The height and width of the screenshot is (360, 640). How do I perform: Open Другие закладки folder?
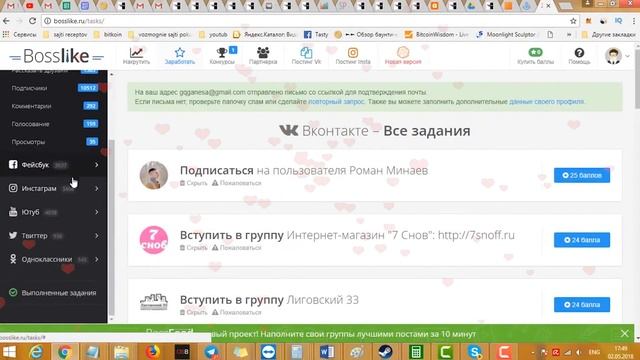[609, 35]
